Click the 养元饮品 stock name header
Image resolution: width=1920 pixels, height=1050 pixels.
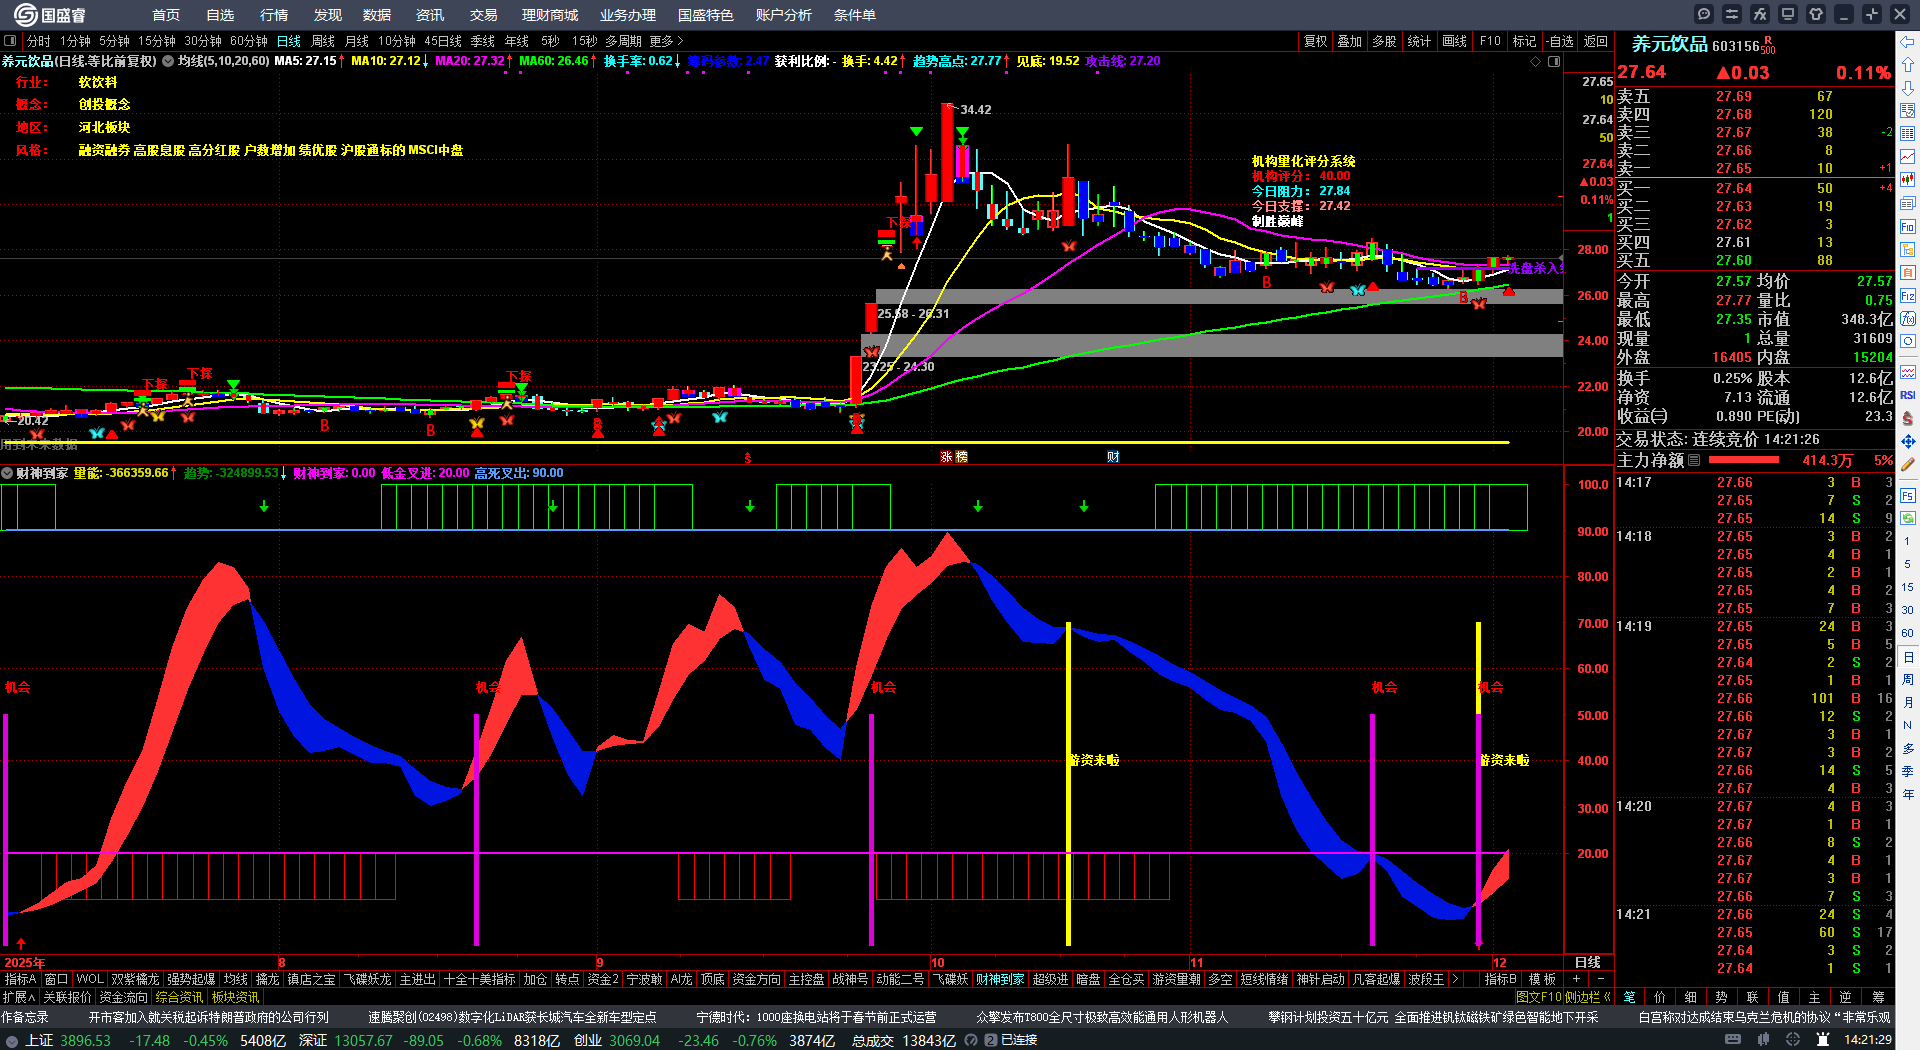1669,44
